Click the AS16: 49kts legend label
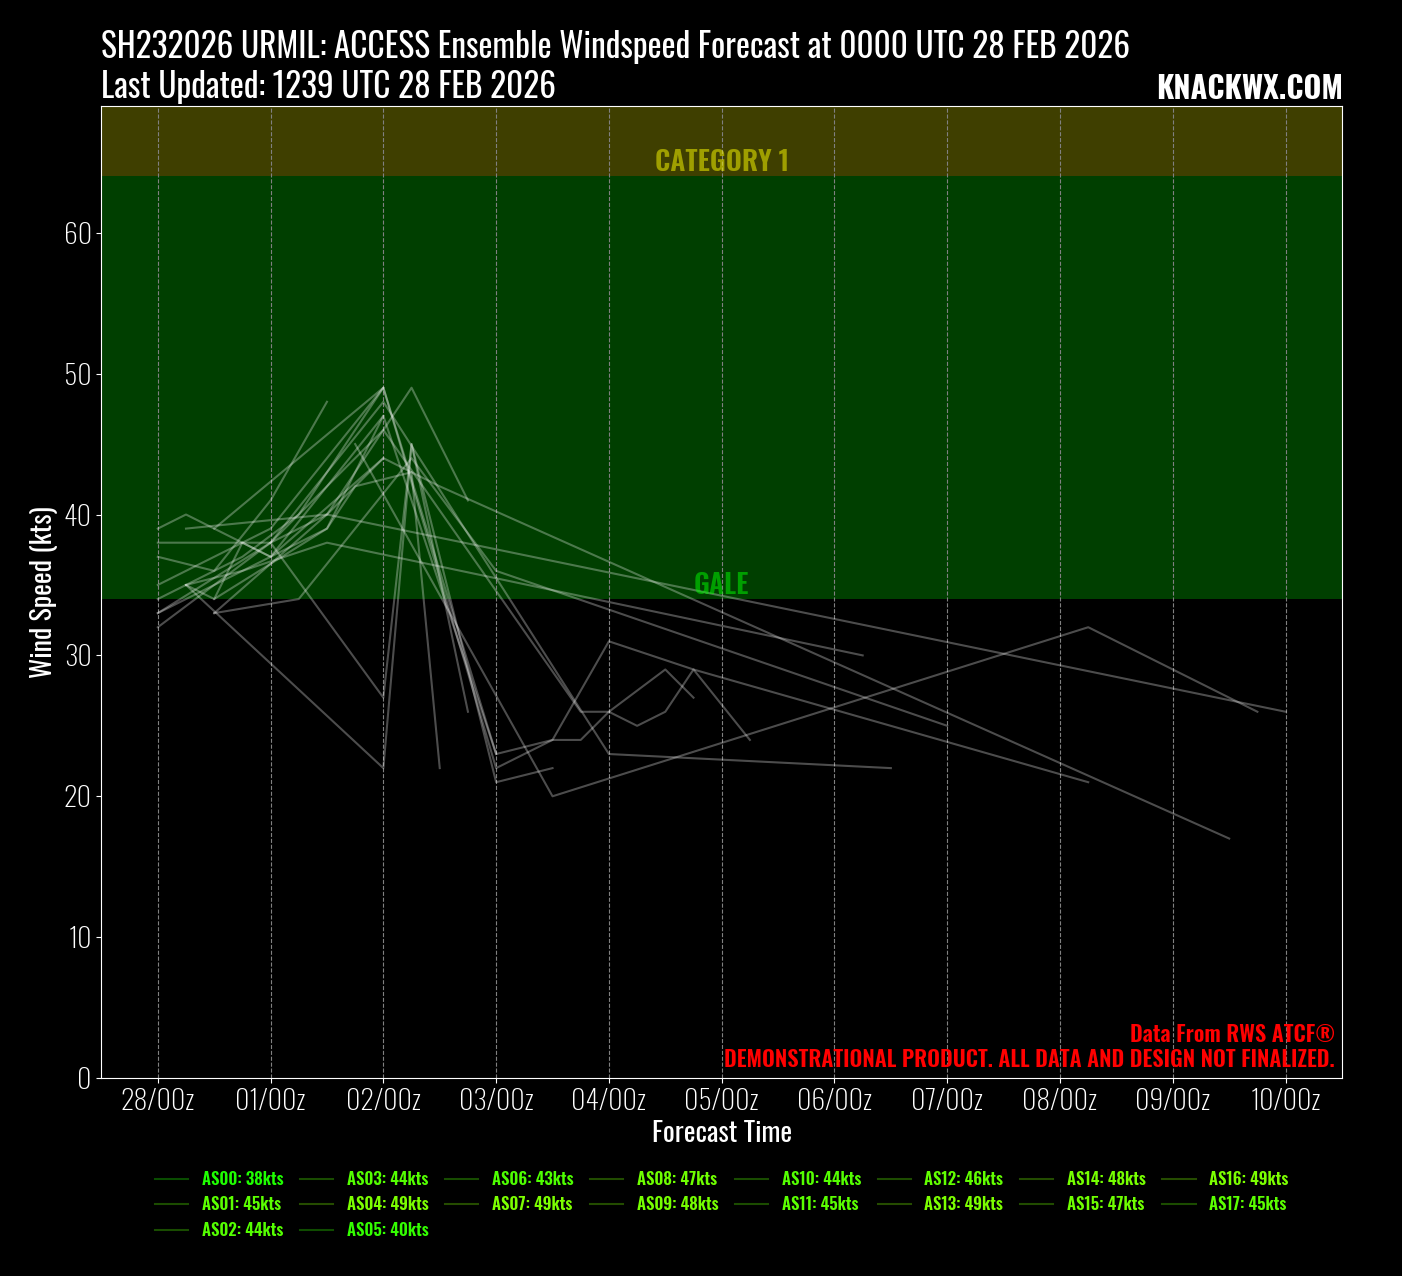This screenshot has width=1402, height=1276. [1248, 1179]
